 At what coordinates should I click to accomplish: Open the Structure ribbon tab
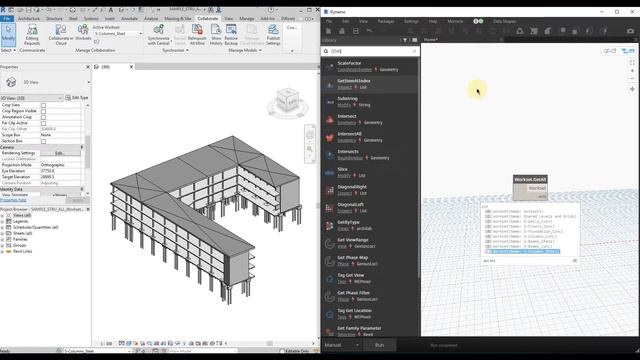pos(54,19)
